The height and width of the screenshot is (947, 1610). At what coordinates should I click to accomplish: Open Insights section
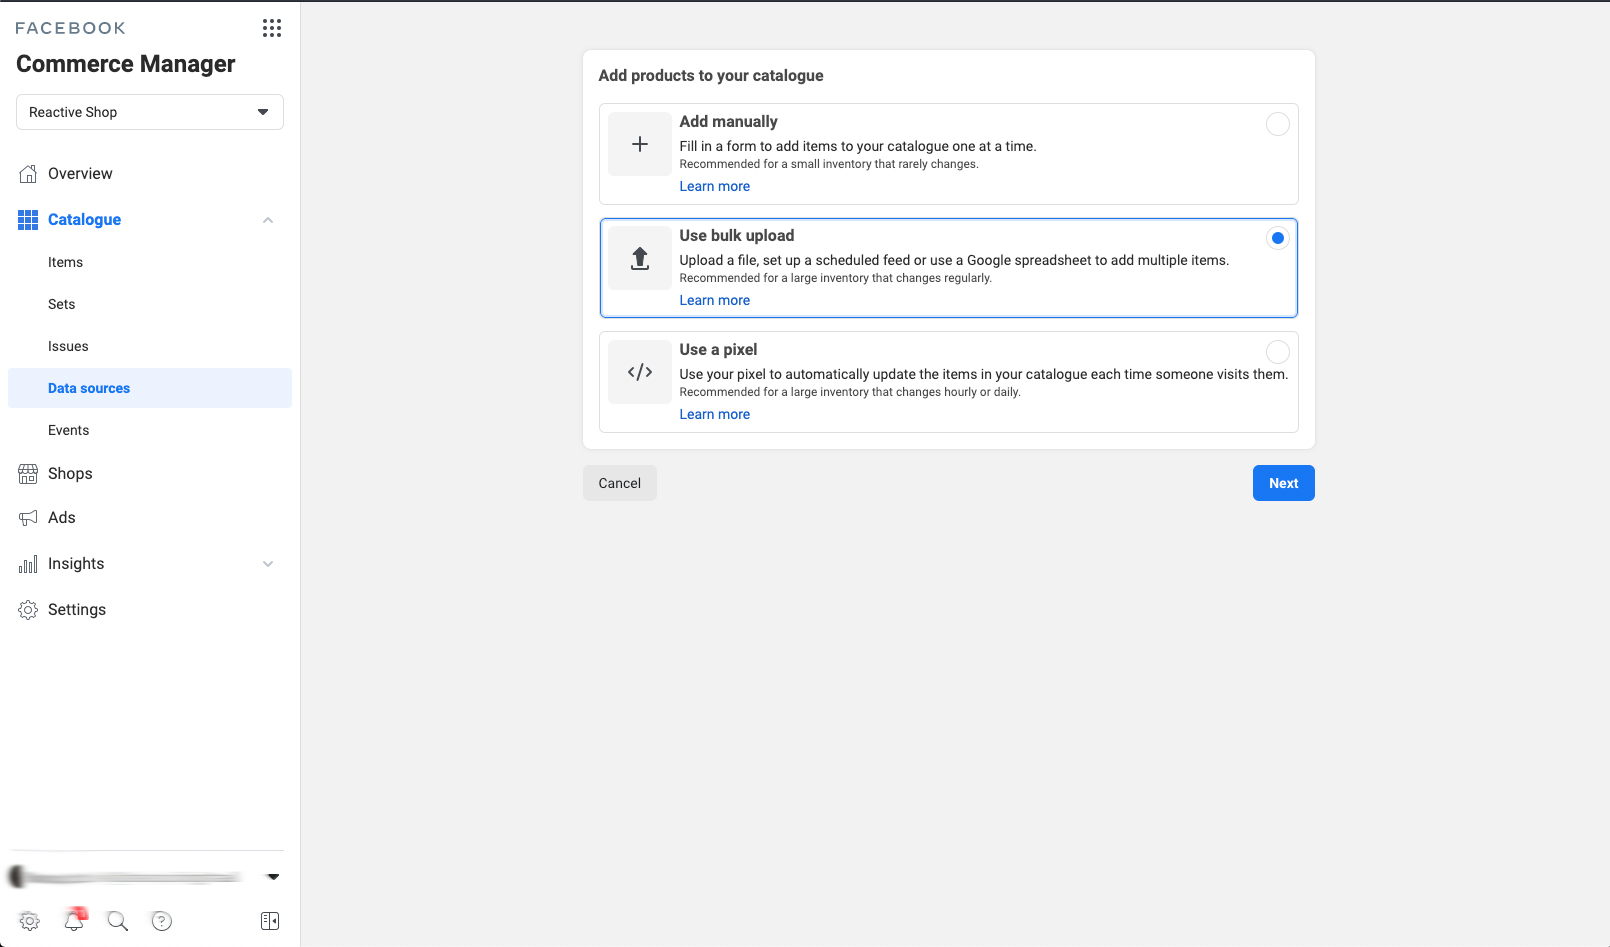(76, 564)
